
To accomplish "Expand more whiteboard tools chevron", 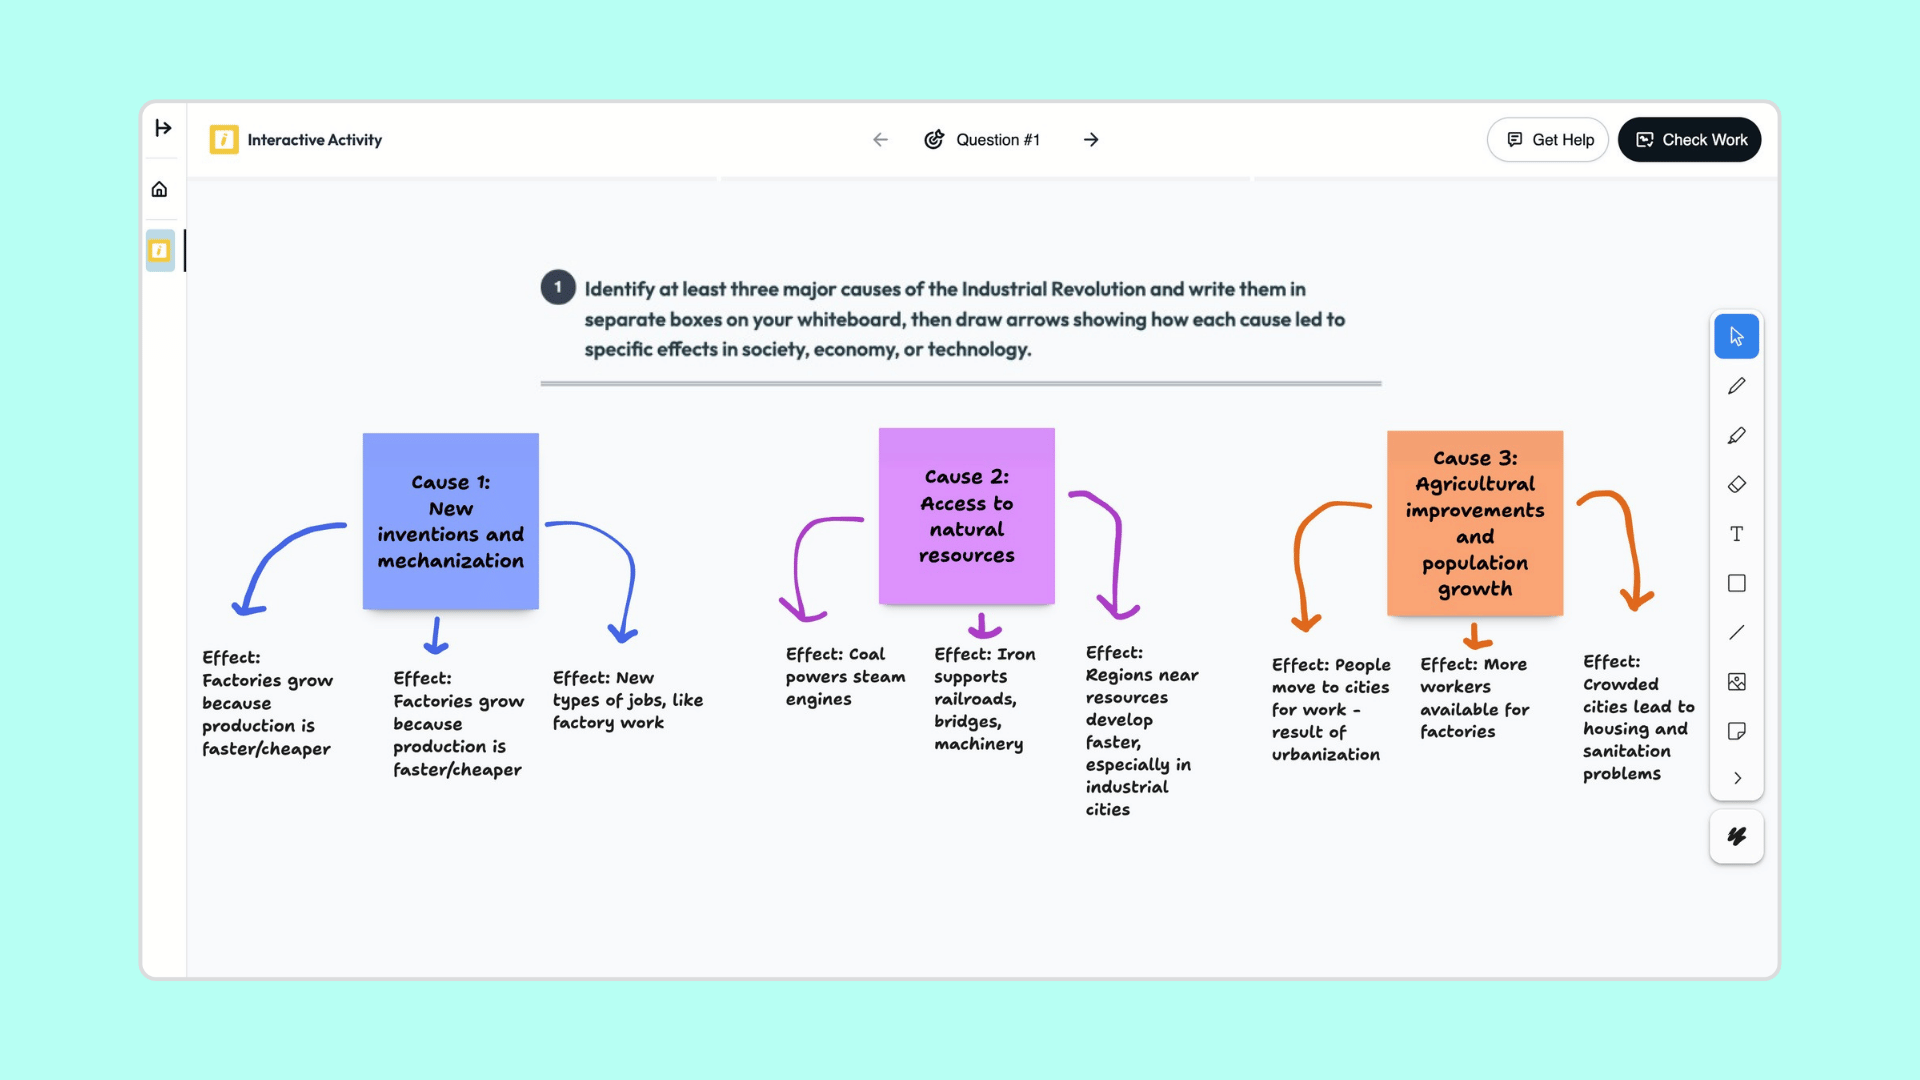I will point(1737,778).
